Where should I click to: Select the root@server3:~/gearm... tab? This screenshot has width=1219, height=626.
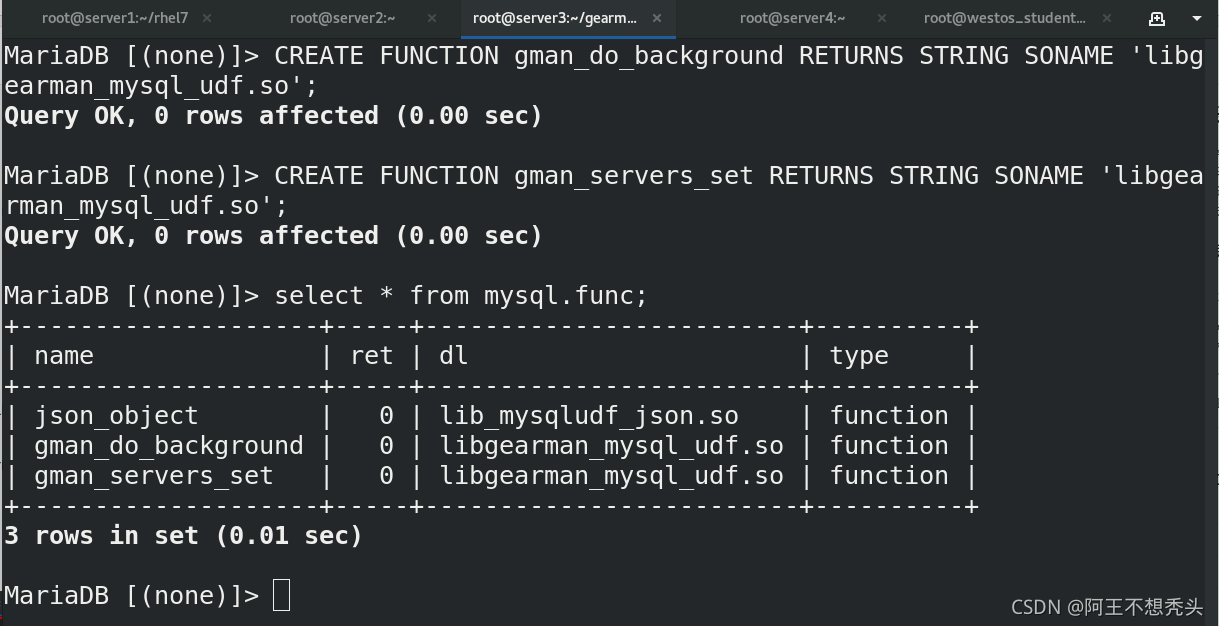tap(555, 18)
